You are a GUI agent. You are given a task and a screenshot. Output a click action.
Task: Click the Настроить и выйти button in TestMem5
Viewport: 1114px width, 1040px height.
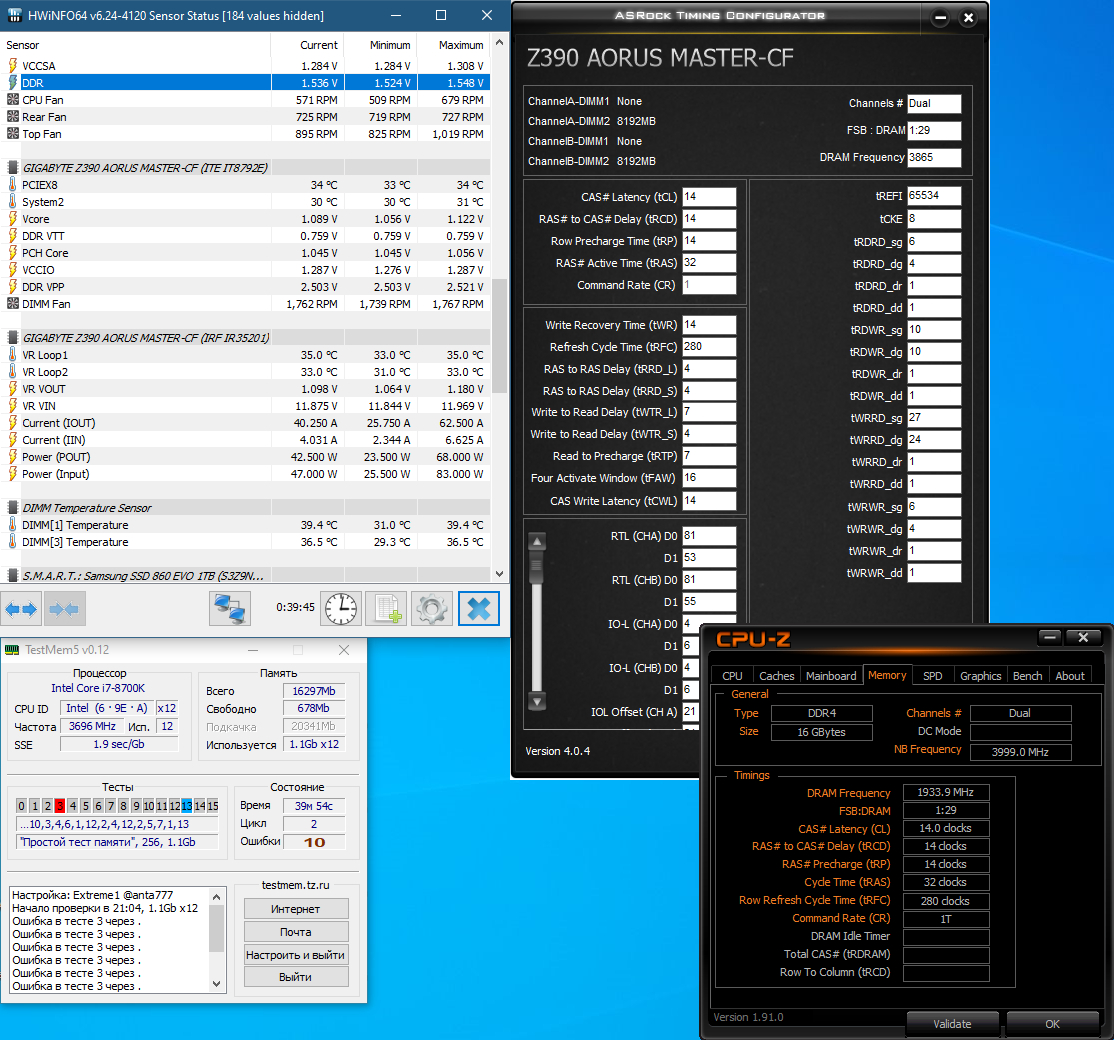pyautogui.click(x=296, y=954)
